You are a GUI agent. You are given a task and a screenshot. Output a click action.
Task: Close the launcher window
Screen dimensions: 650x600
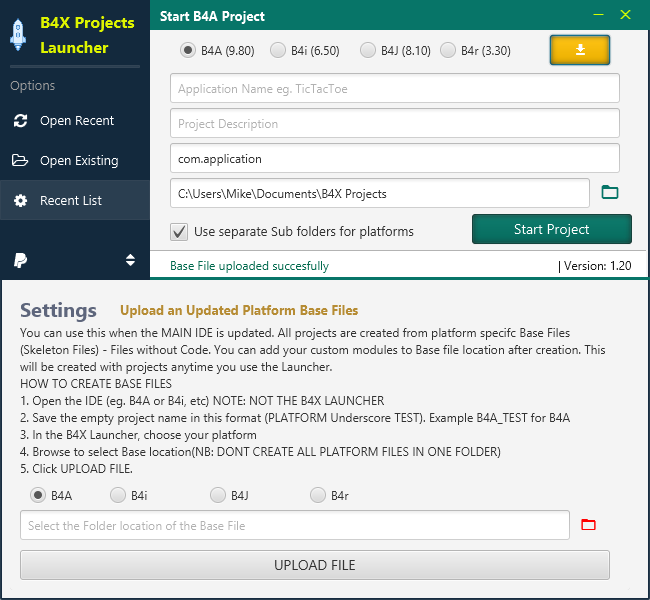tap(625, 15)
